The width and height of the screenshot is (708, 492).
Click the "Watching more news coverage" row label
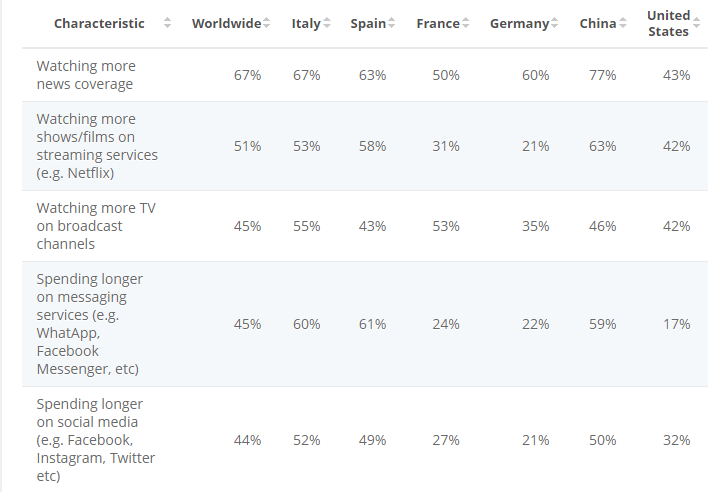(86, 75)
